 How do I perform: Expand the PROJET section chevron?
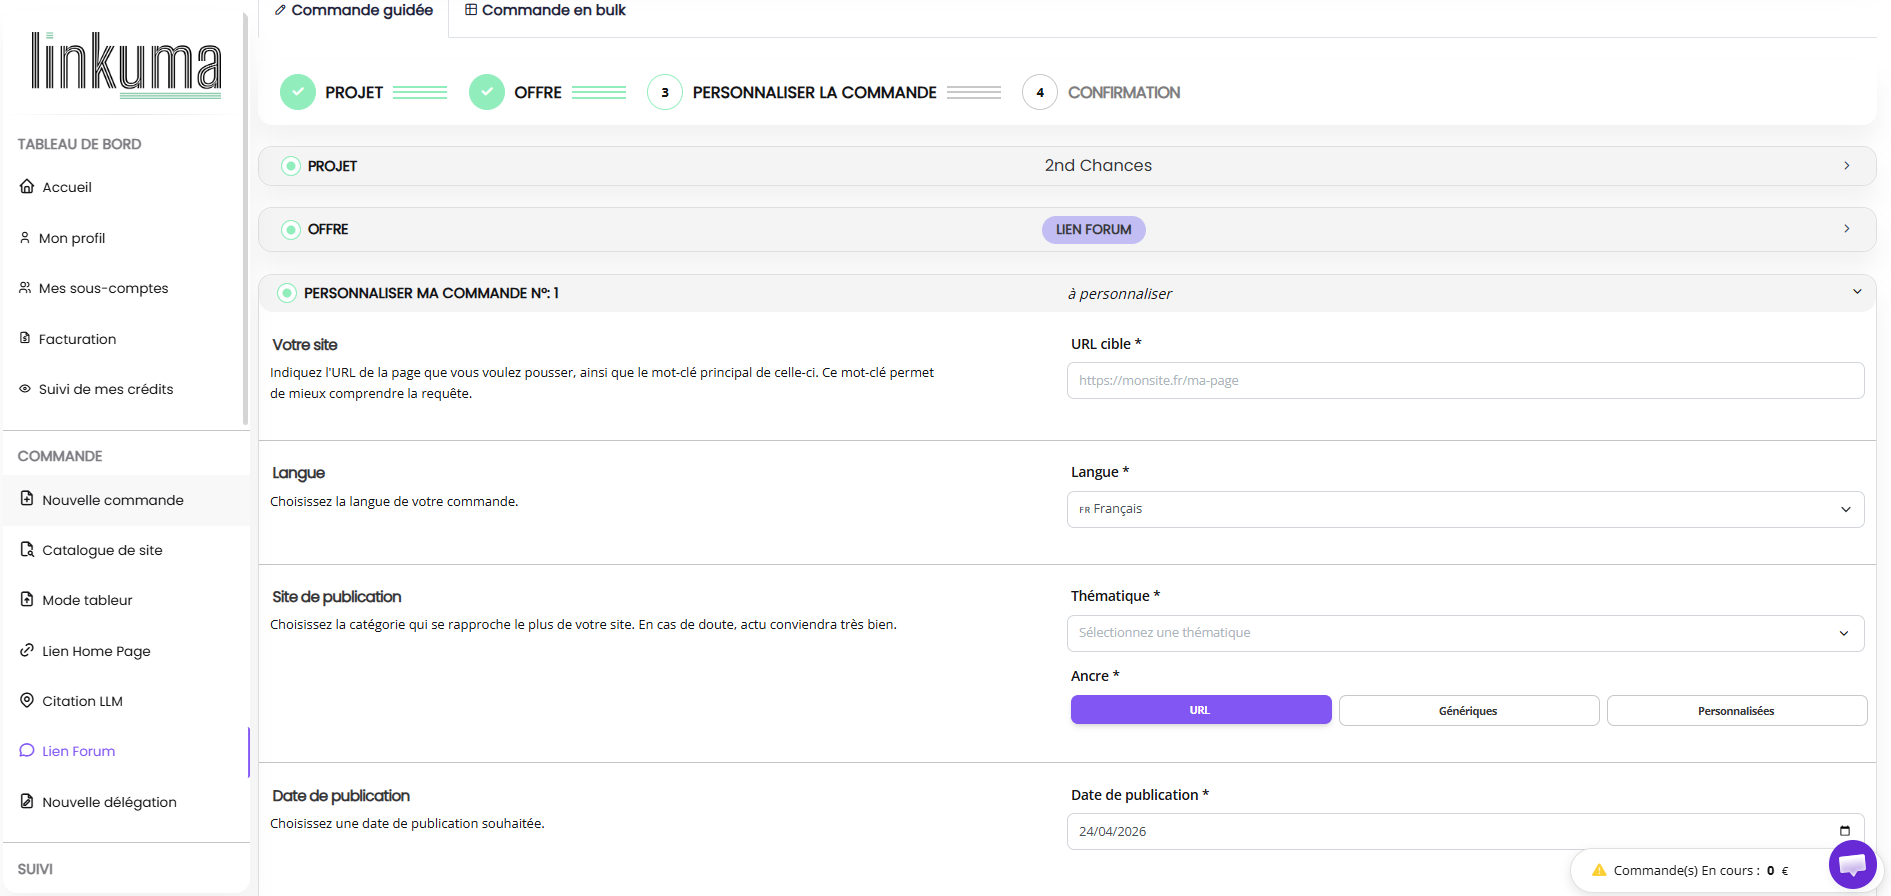[1846, 166]
